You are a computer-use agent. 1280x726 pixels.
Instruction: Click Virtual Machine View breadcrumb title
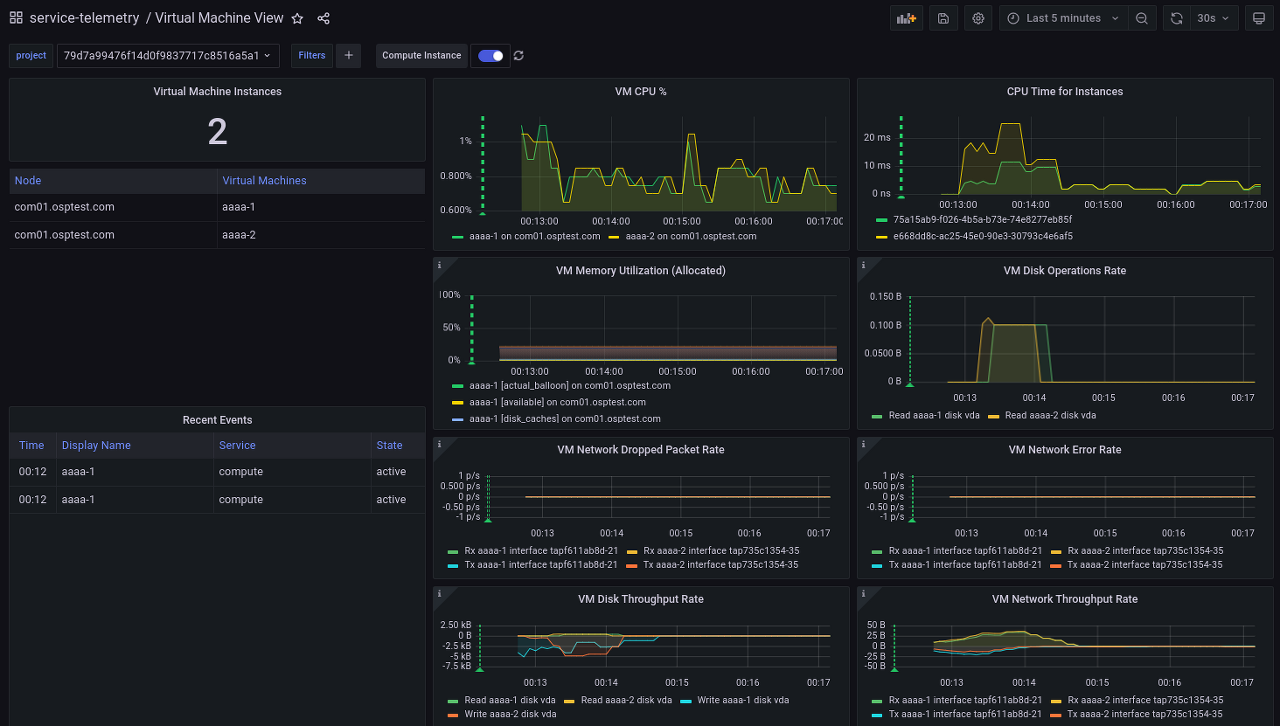(219, 18)
